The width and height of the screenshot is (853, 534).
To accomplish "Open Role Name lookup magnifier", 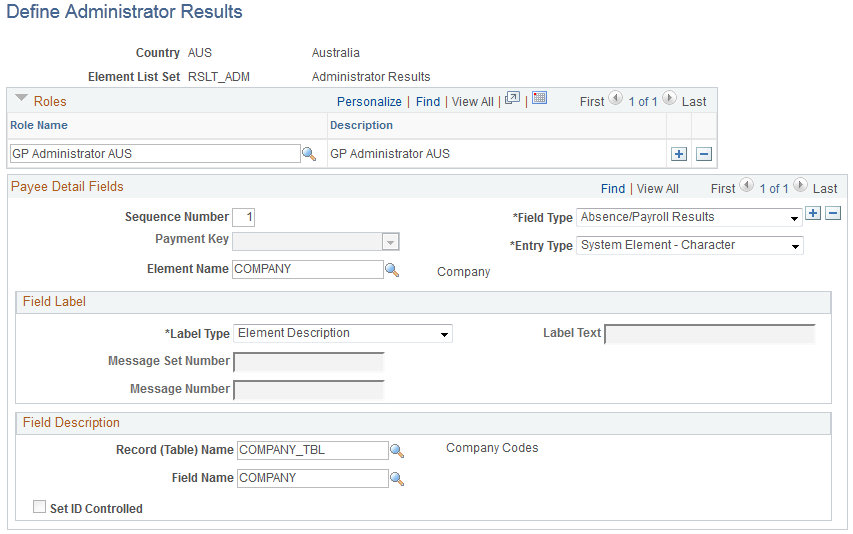I will click(308, 154).
